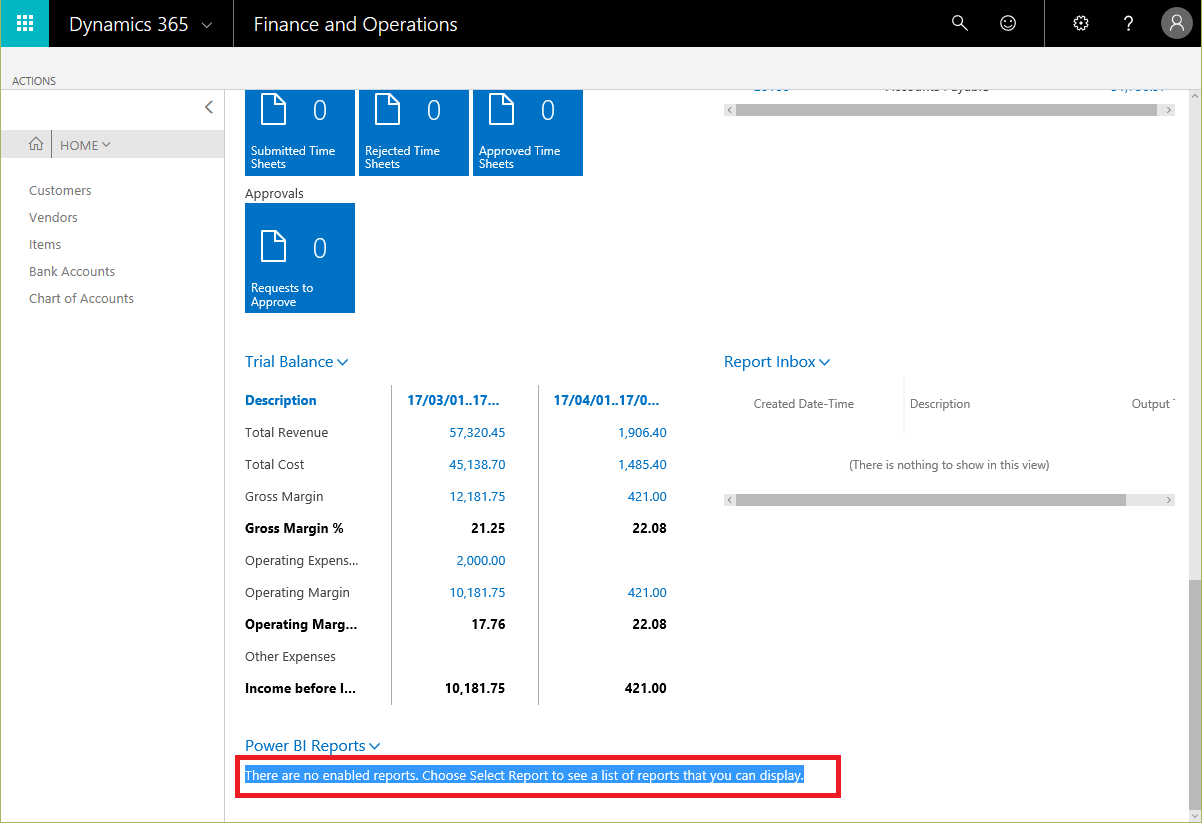Image resolution: width=1202 pixels, height=823 pixels.
Task: Open the search magnifier icon
Action: (x=960, y=23)
